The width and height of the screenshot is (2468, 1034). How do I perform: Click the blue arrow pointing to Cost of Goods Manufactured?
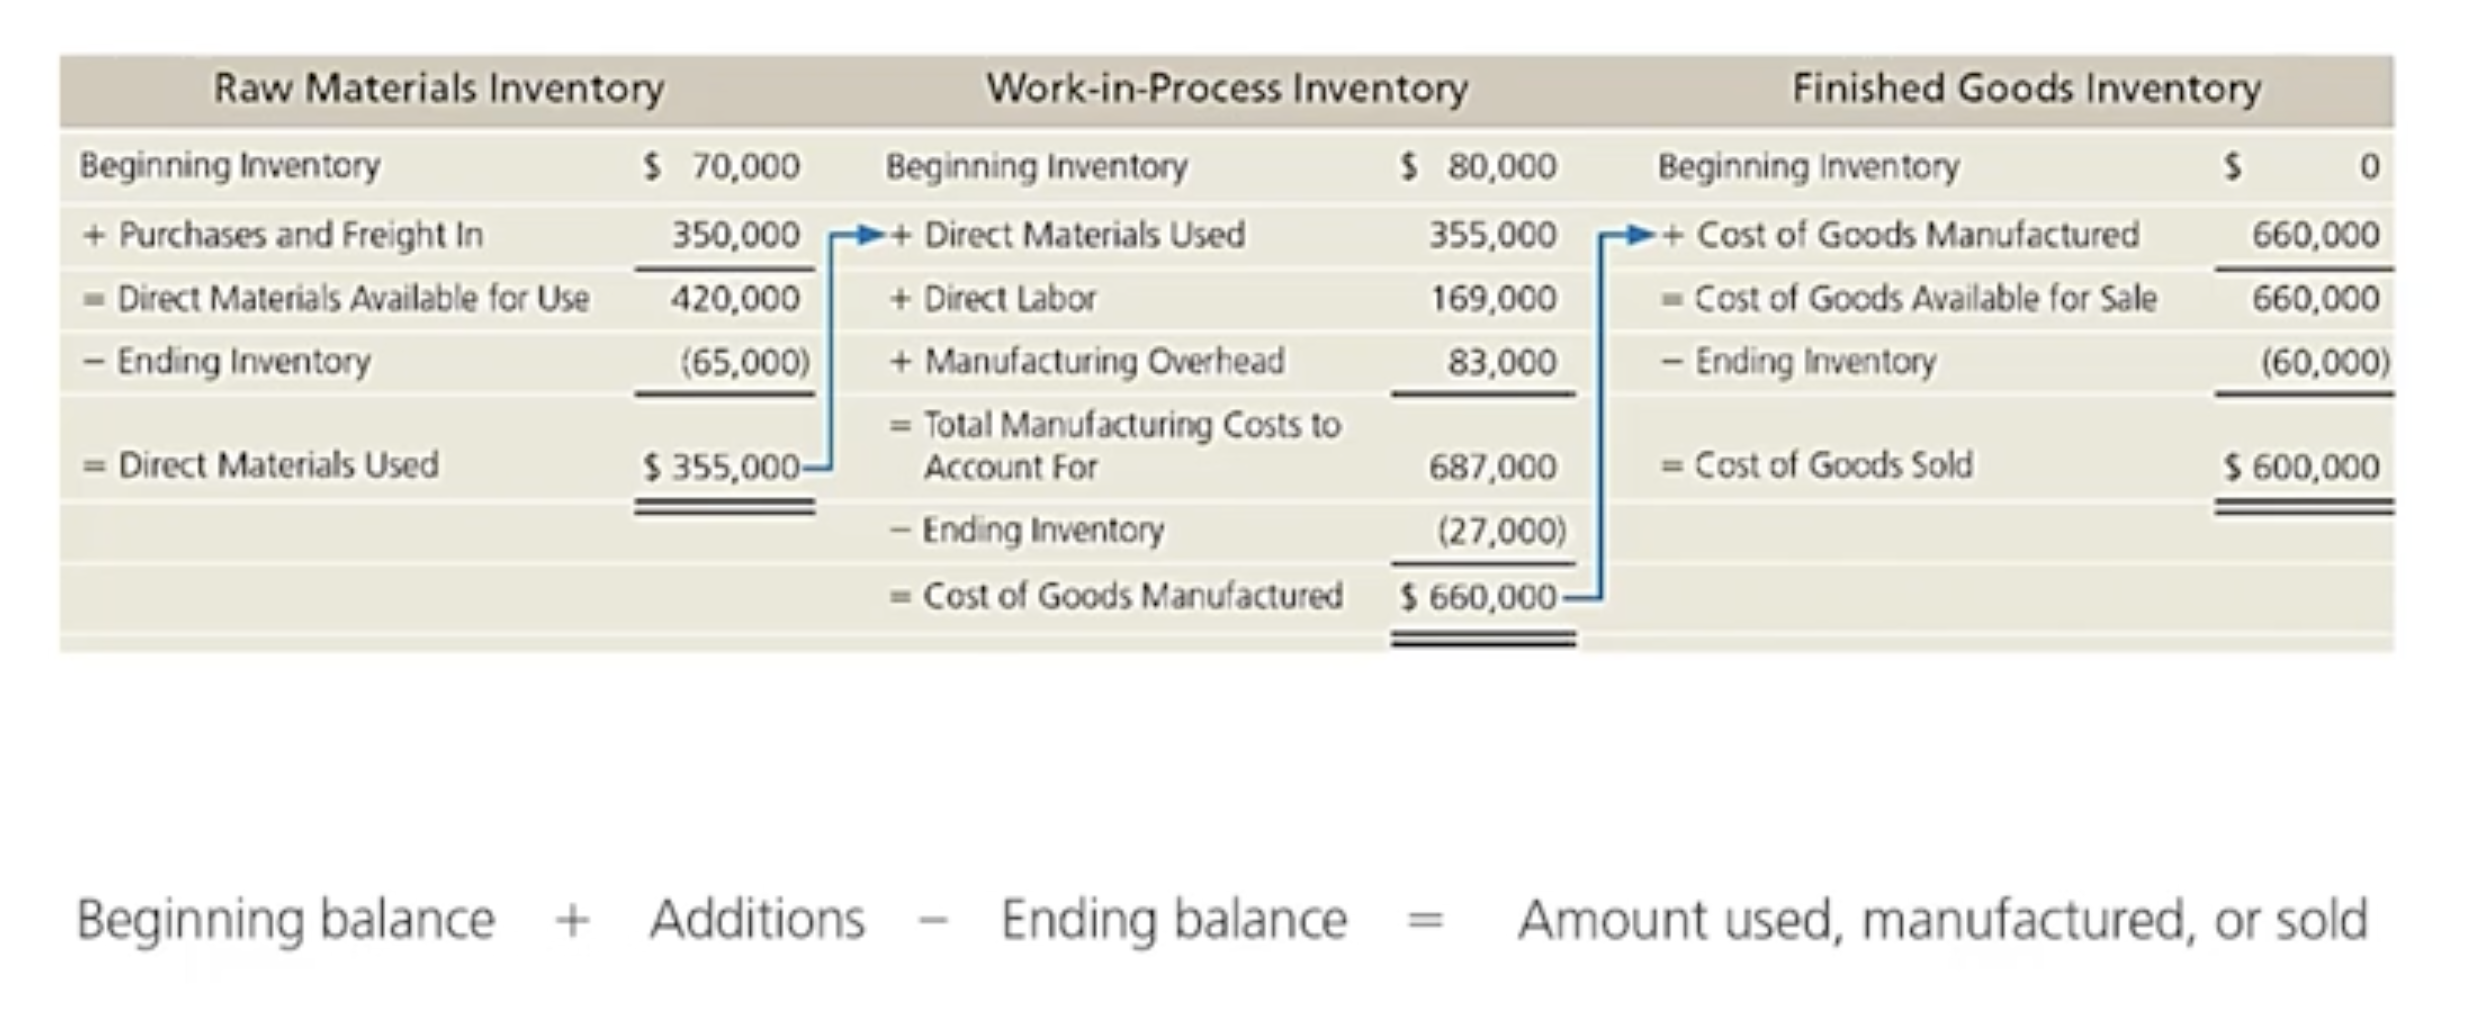click(x=1640, y=236)
